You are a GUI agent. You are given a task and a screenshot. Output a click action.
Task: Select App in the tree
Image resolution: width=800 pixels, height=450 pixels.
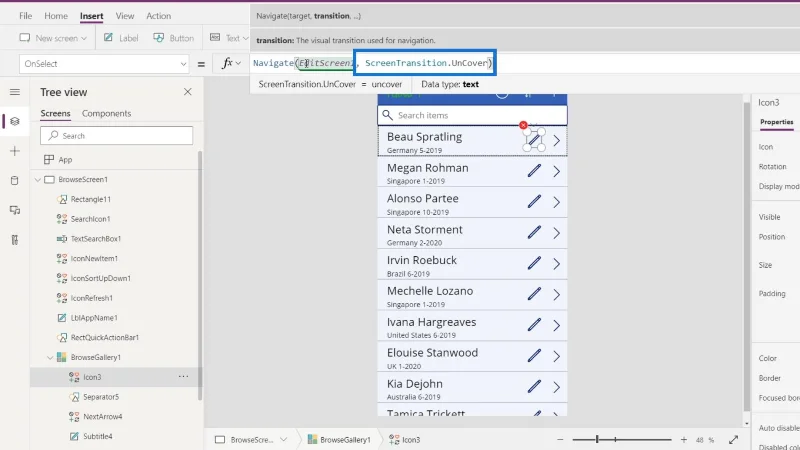click(x=65, y=160)
